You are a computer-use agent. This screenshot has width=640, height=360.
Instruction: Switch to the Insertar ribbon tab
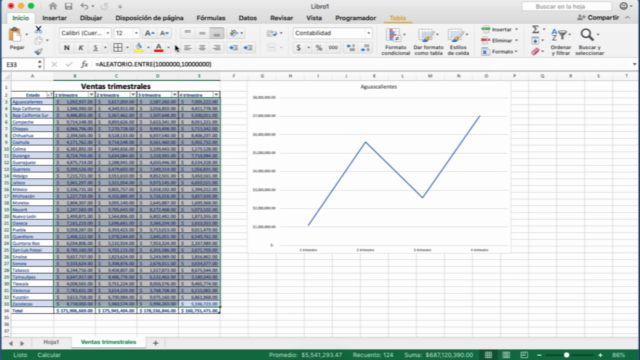pyautogui.click(x=54, y=18)
